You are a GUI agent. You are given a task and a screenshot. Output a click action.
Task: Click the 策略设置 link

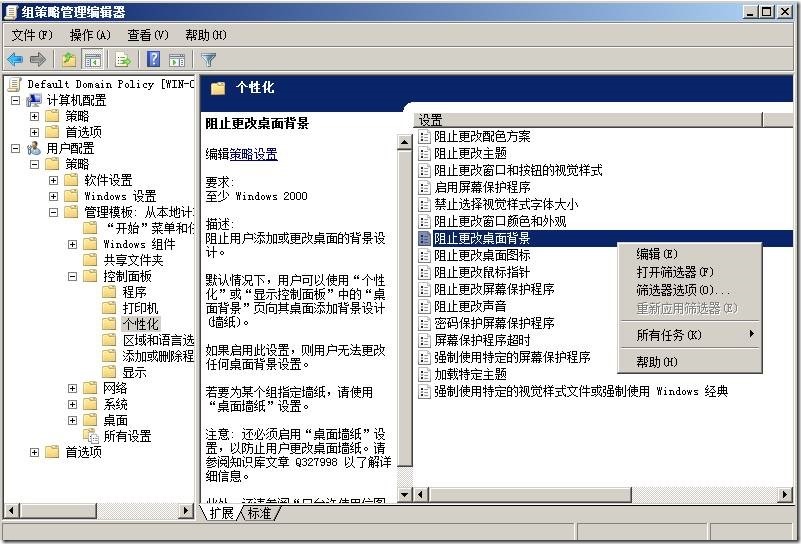[253, 154]
